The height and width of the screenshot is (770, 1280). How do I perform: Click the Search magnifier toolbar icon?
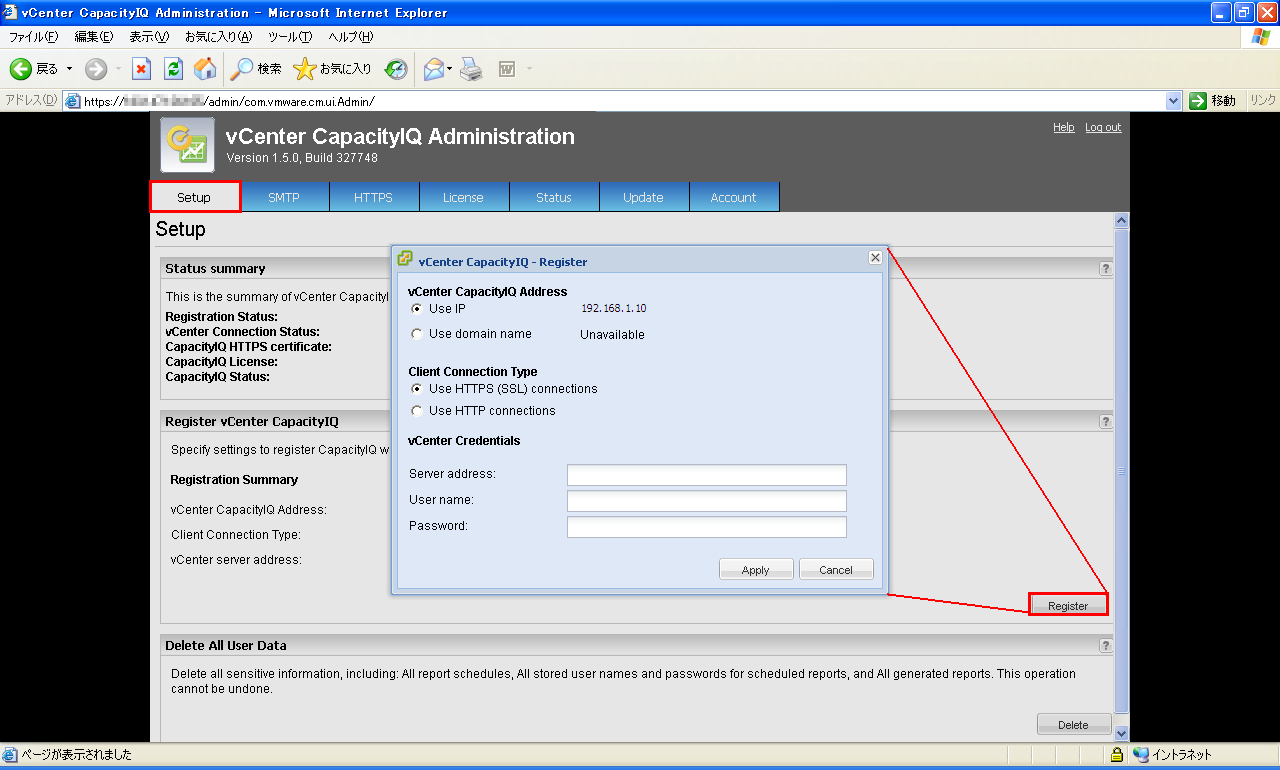pos(242,69)
